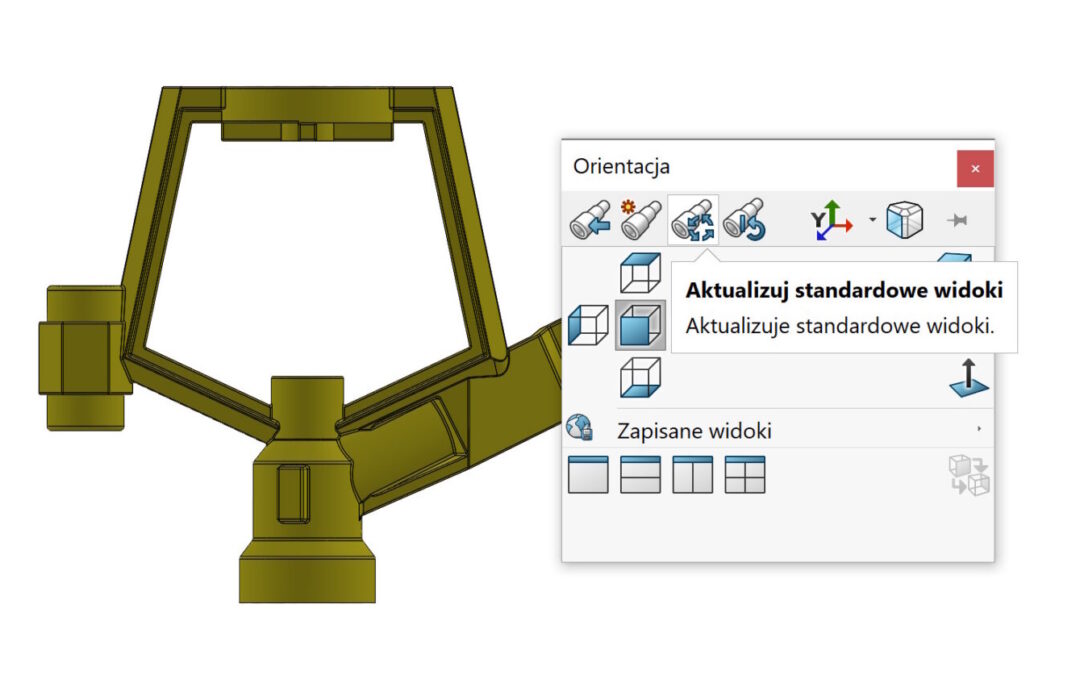Click the Y up-axis triad icon
1080x675 pixels.
click(x=832, y=220)
